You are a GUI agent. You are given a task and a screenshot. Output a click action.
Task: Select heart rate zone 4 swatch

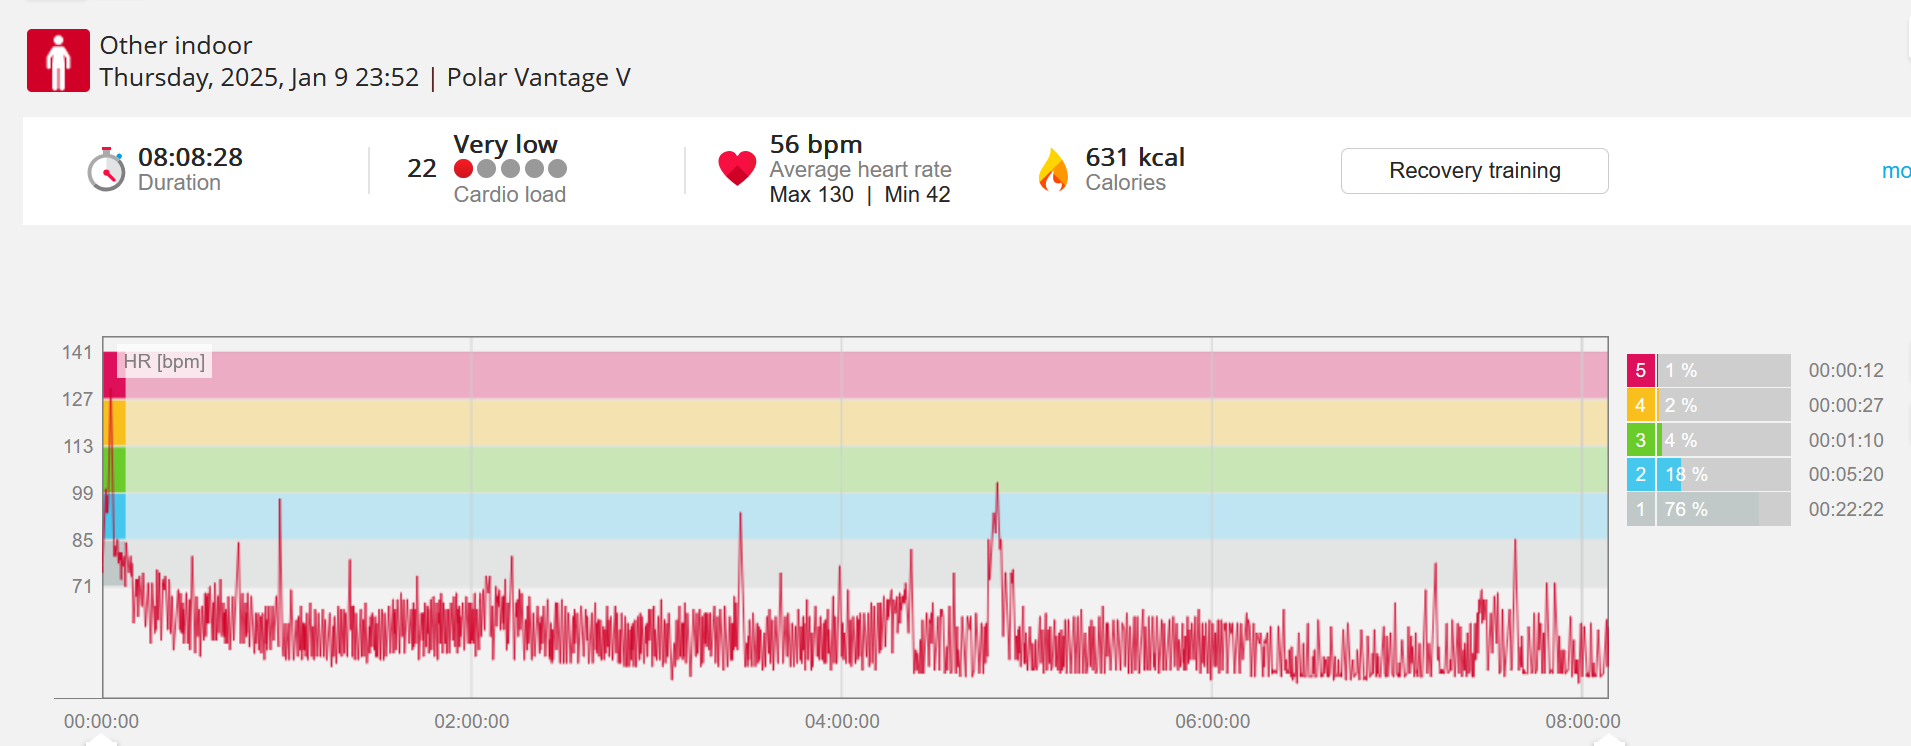(1640, 405)
